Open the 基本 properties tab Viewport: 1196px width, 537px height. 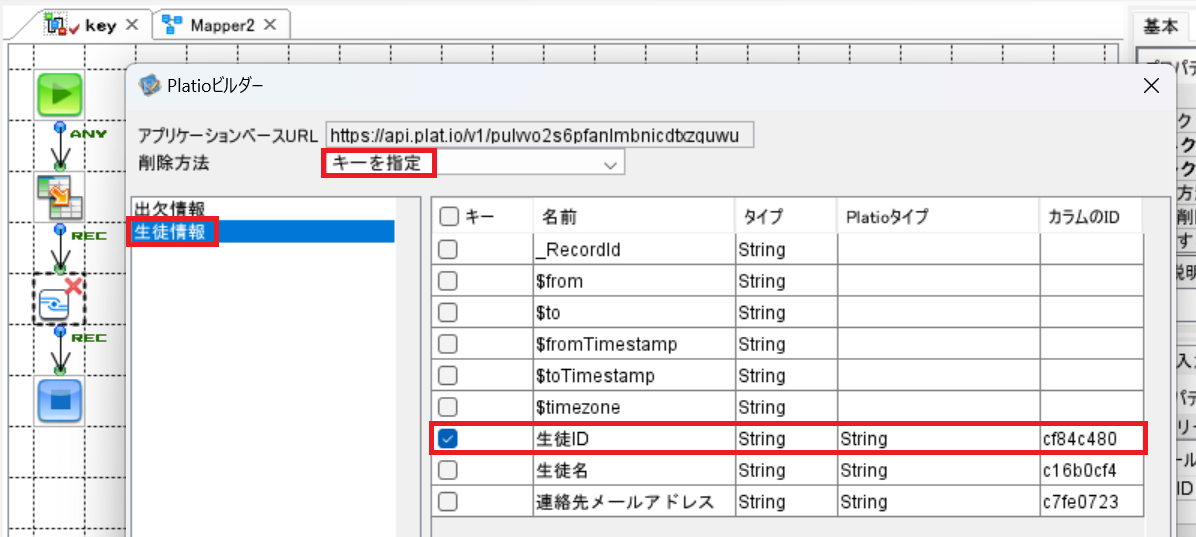[1160, 27]
